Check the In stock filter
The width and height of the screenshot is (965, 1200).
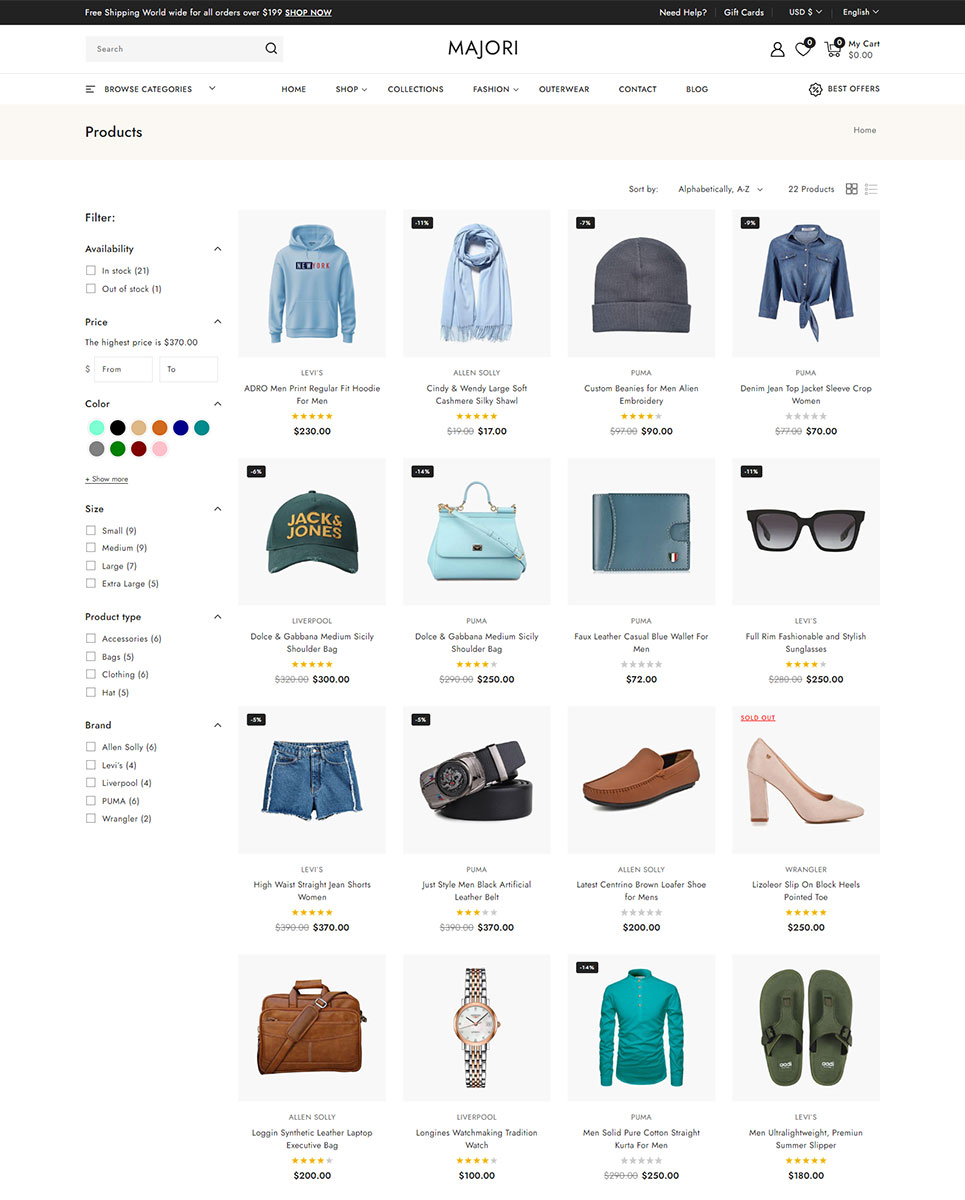pyautogui.click(x=91, y=271)
